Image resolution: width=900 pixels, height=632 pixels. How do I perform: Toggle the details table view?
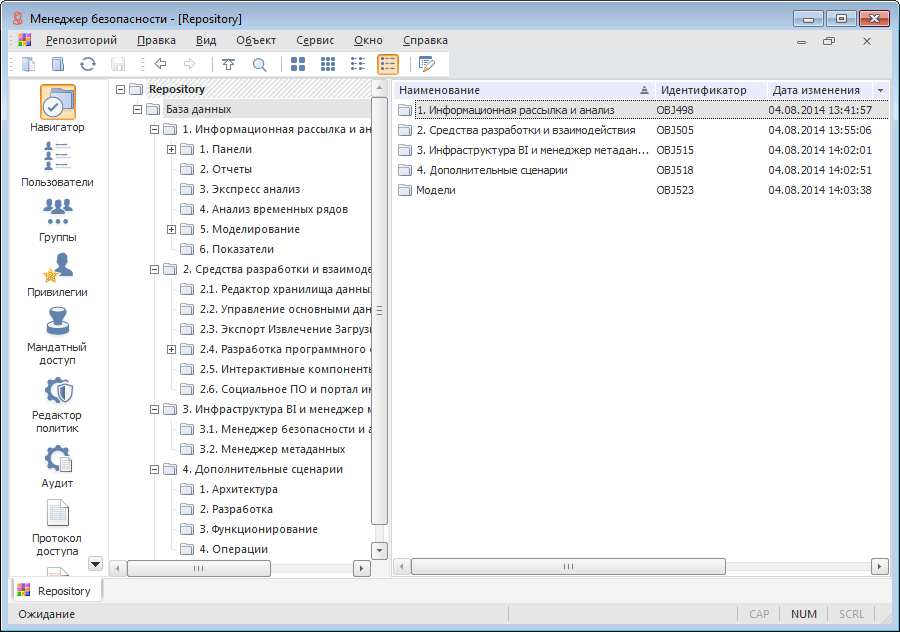point(388,64)
